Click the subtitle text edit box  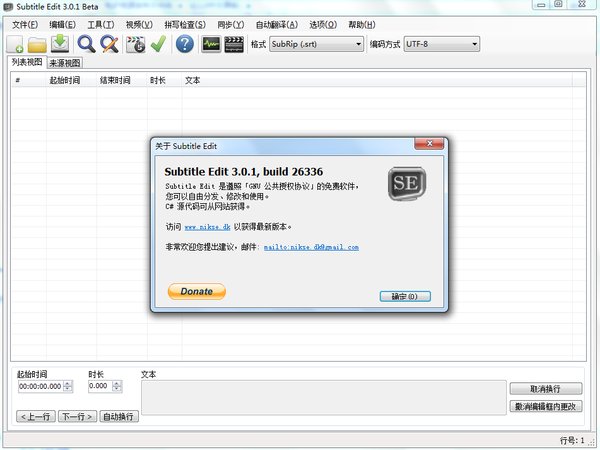coord(324,398)
